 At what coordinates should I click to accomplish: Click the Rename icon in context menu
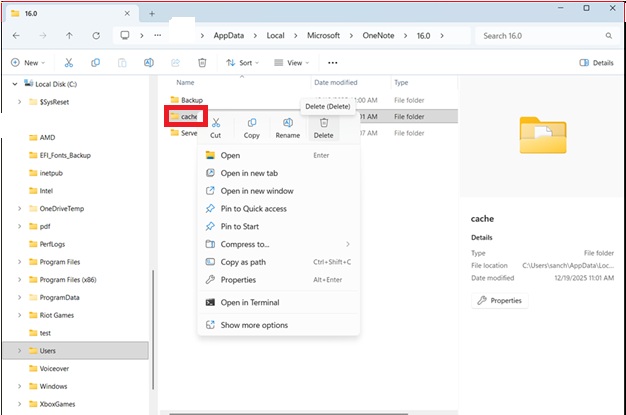(288, 123)
